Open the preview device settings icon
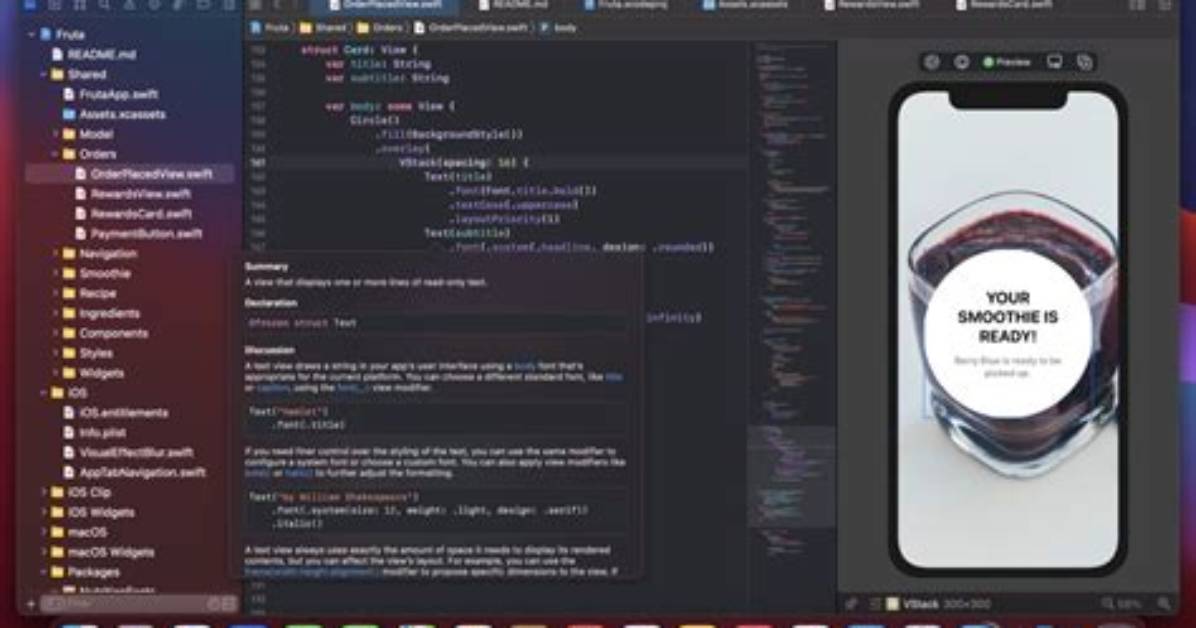Image resolution: width=1196 pixels, height=628 pixels. point(1054,63)
